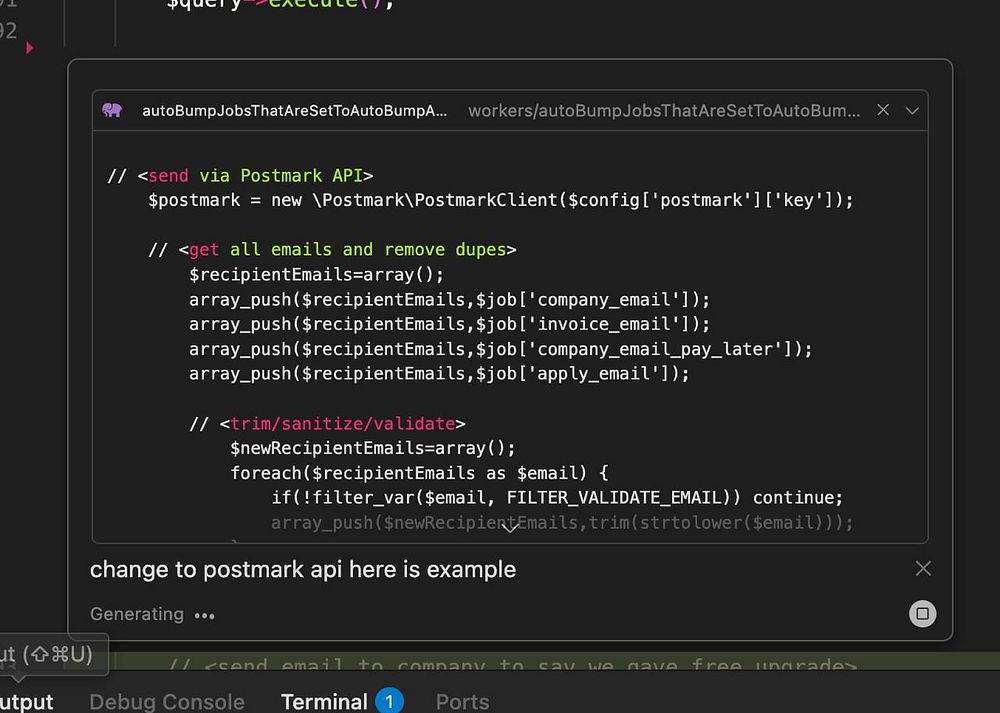Click the 'Generating' status text
This screenshot has height=713, width=1000.
(x=136, y=614)
